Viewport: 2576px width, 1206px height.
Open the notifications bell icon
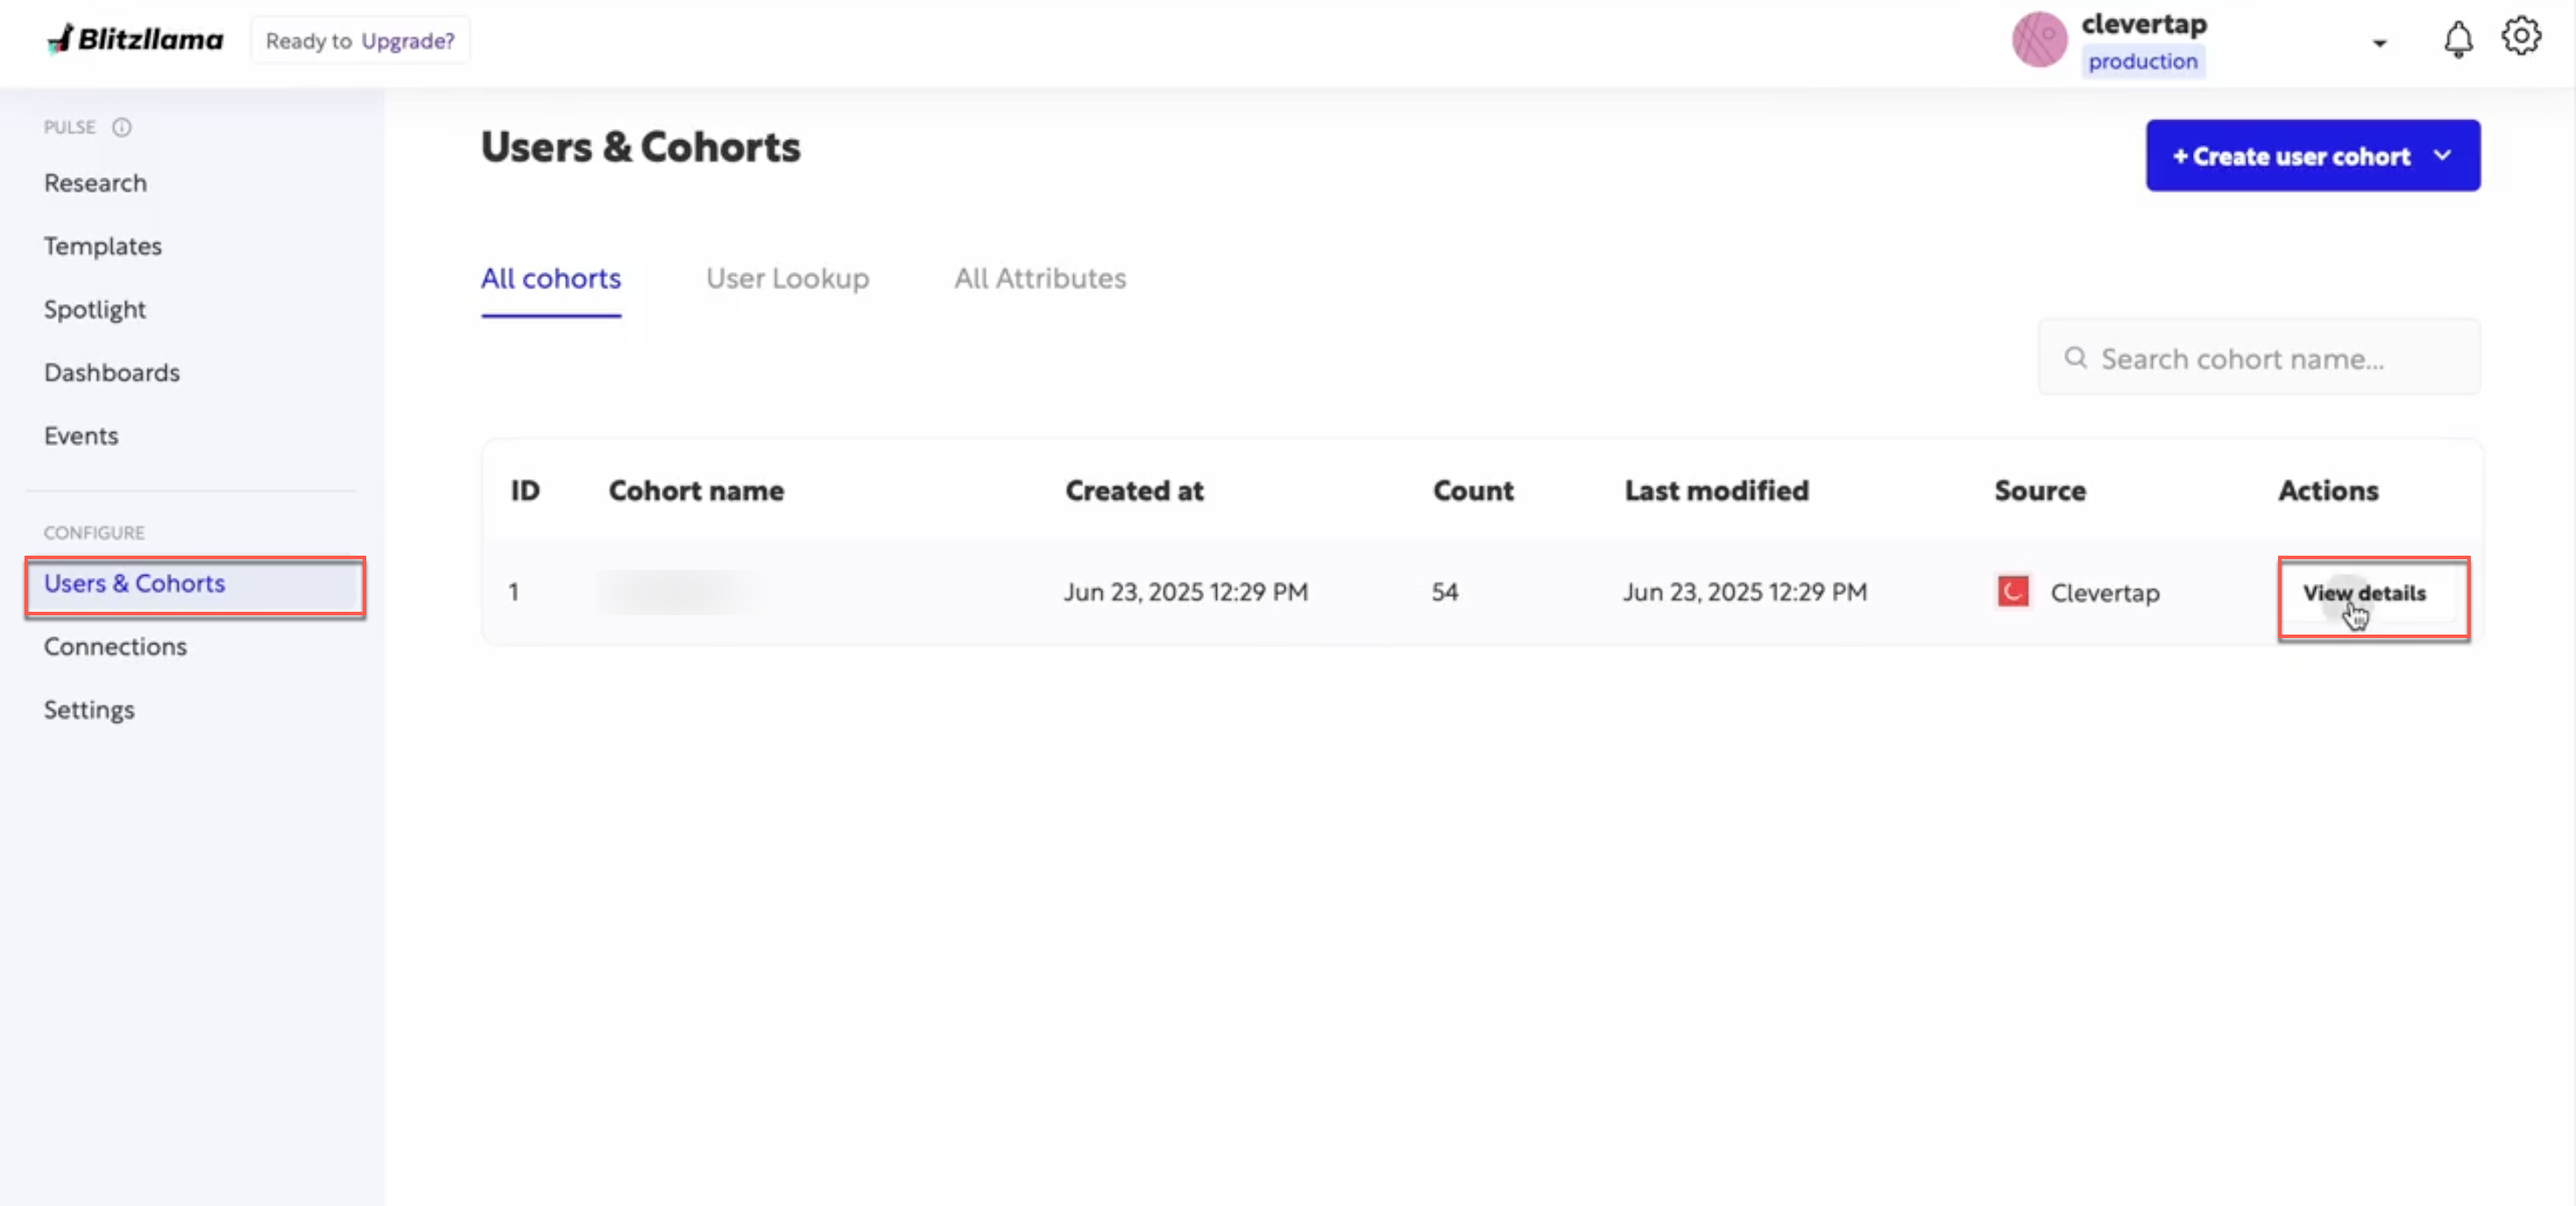[2458, 40]
